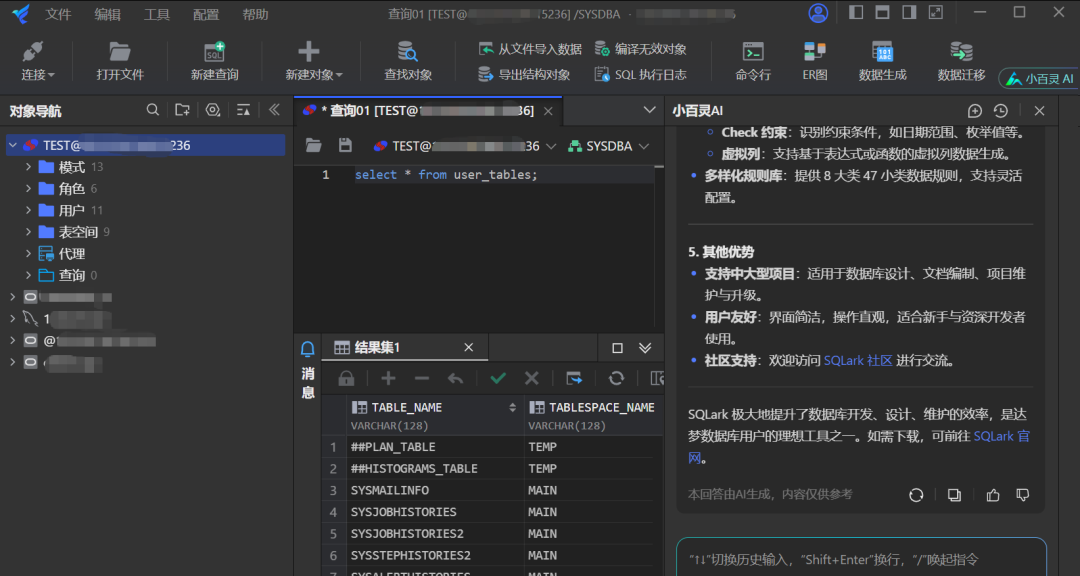Close the 查询01 editor tab
1080x576 pixels.
548,111
